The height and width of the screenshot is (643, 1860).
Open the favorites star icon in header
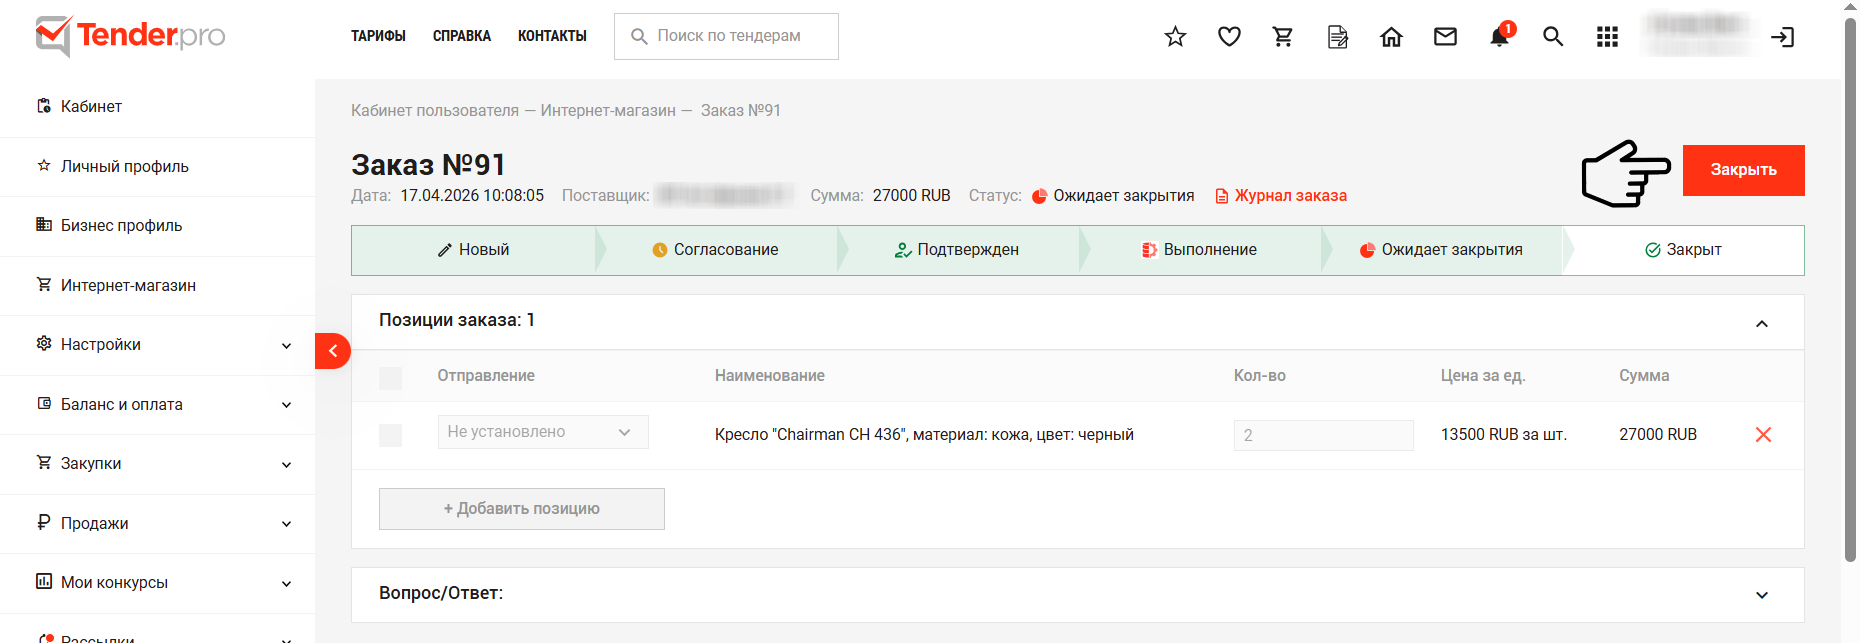(x=1175, y=37)
